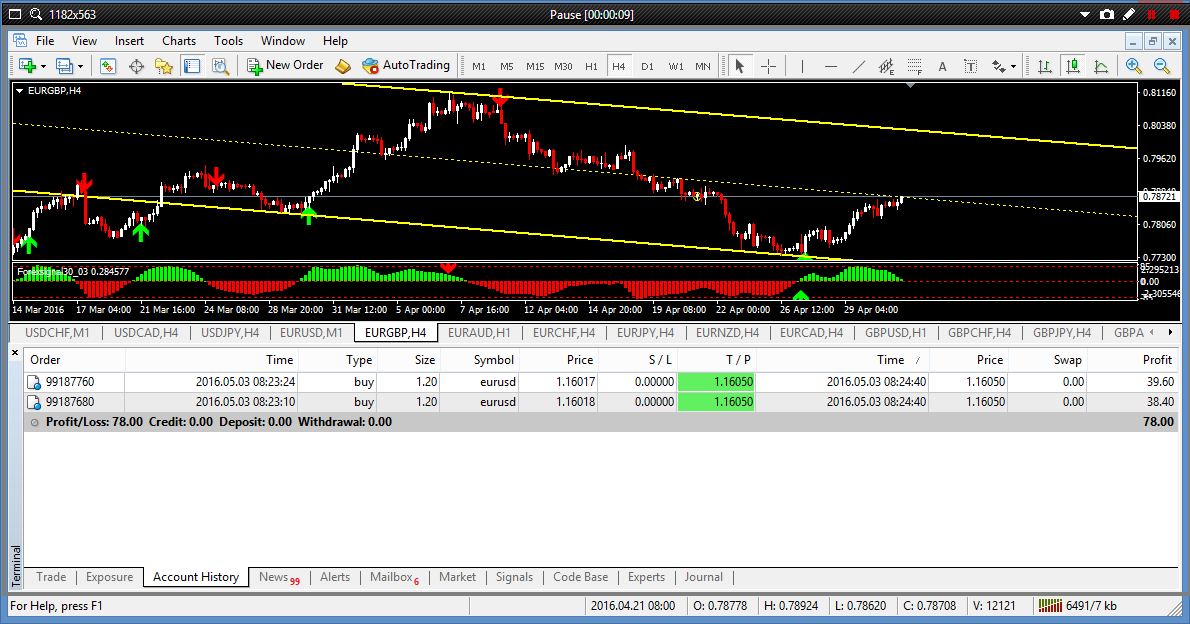The height and width of the screenshot is (624, 1190).
Task: Select order row 99187680
Action: pyautogui.click(x=601, y=402)
